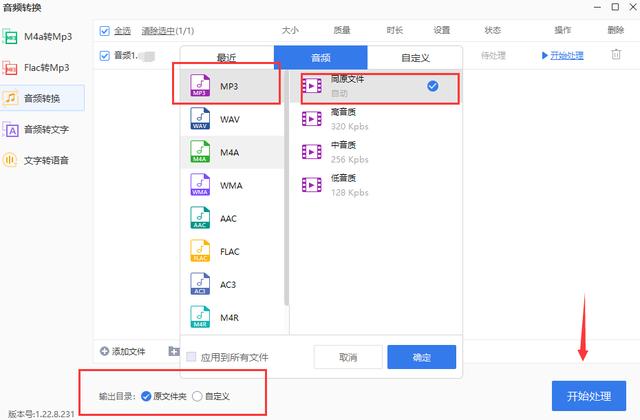Select the WMA format label
Screen dimensions: 640x420
pos(231,186)
